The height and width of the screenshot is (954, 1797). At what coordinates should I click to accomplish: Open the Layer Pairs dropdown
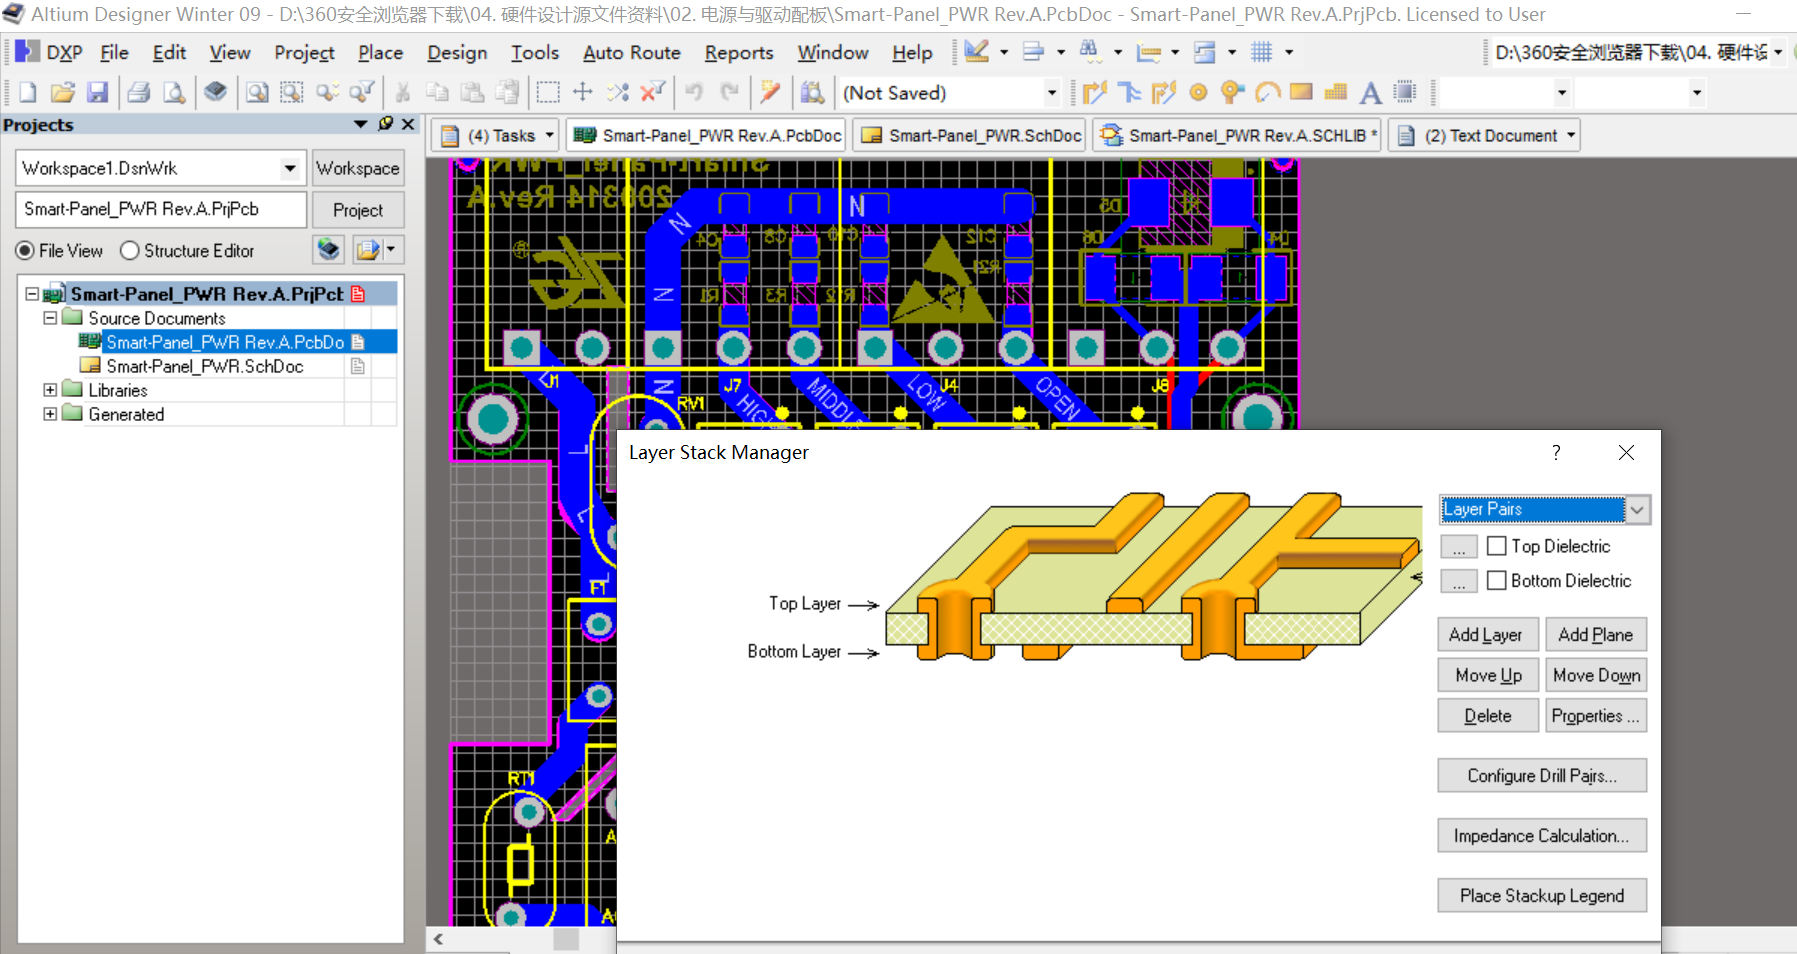1637,509
